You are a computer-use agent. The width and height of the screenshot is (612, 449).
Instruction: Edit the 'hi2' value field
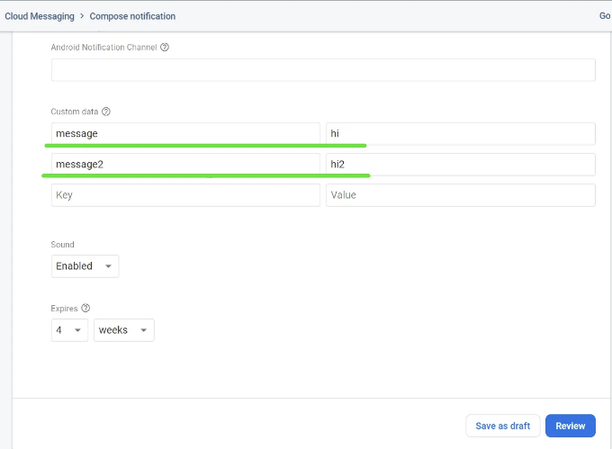461,164
